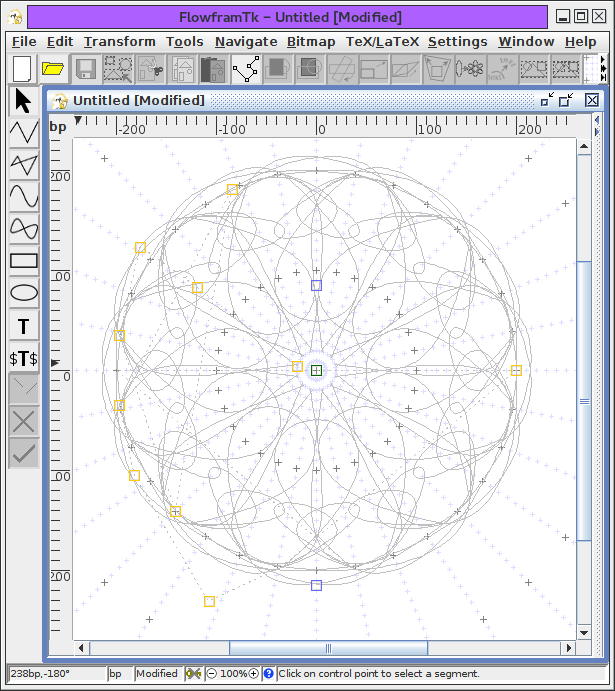Select the ellipse tool

(24, 293)
